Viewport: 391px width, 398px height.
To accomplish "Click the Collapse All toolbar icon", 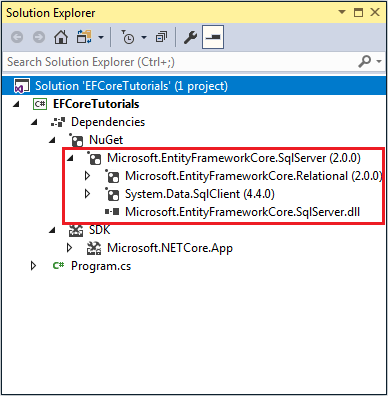I will pyautogui.click(x=162, y=37).
